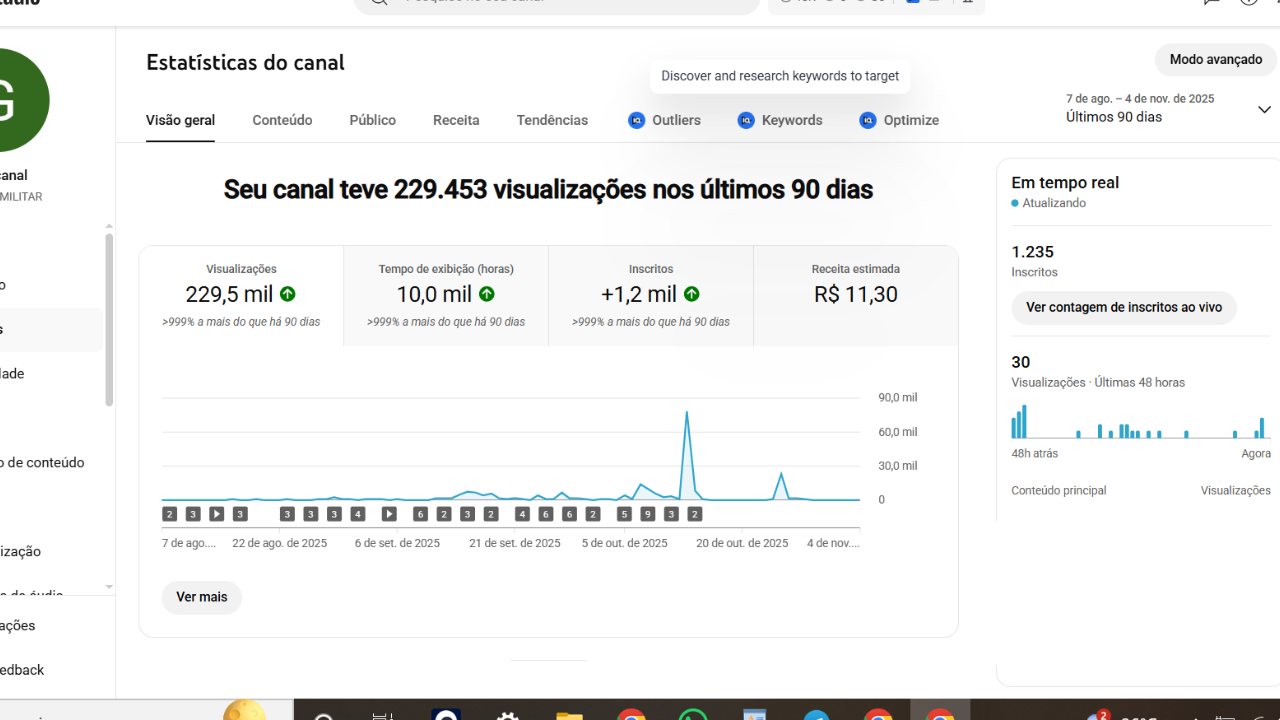Go to the Público tab
The image size is (1280, 720).
point(373,120)
